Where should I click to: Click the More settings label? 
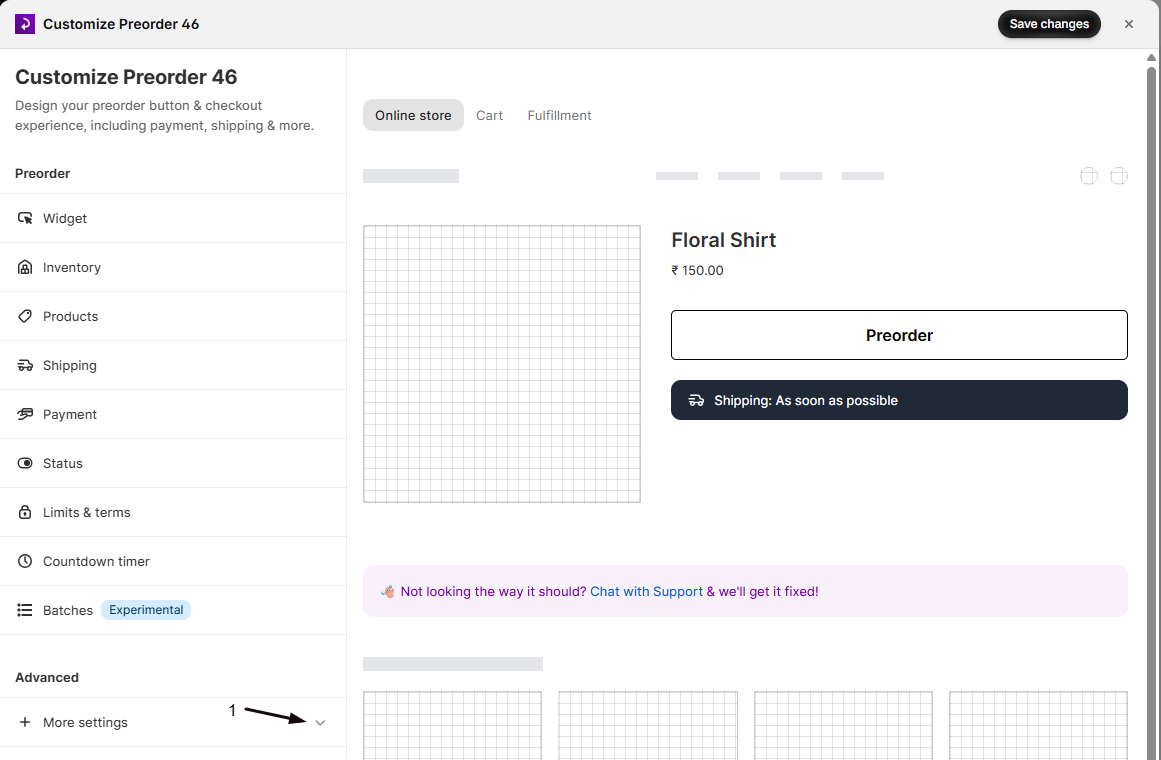point(85,722)
